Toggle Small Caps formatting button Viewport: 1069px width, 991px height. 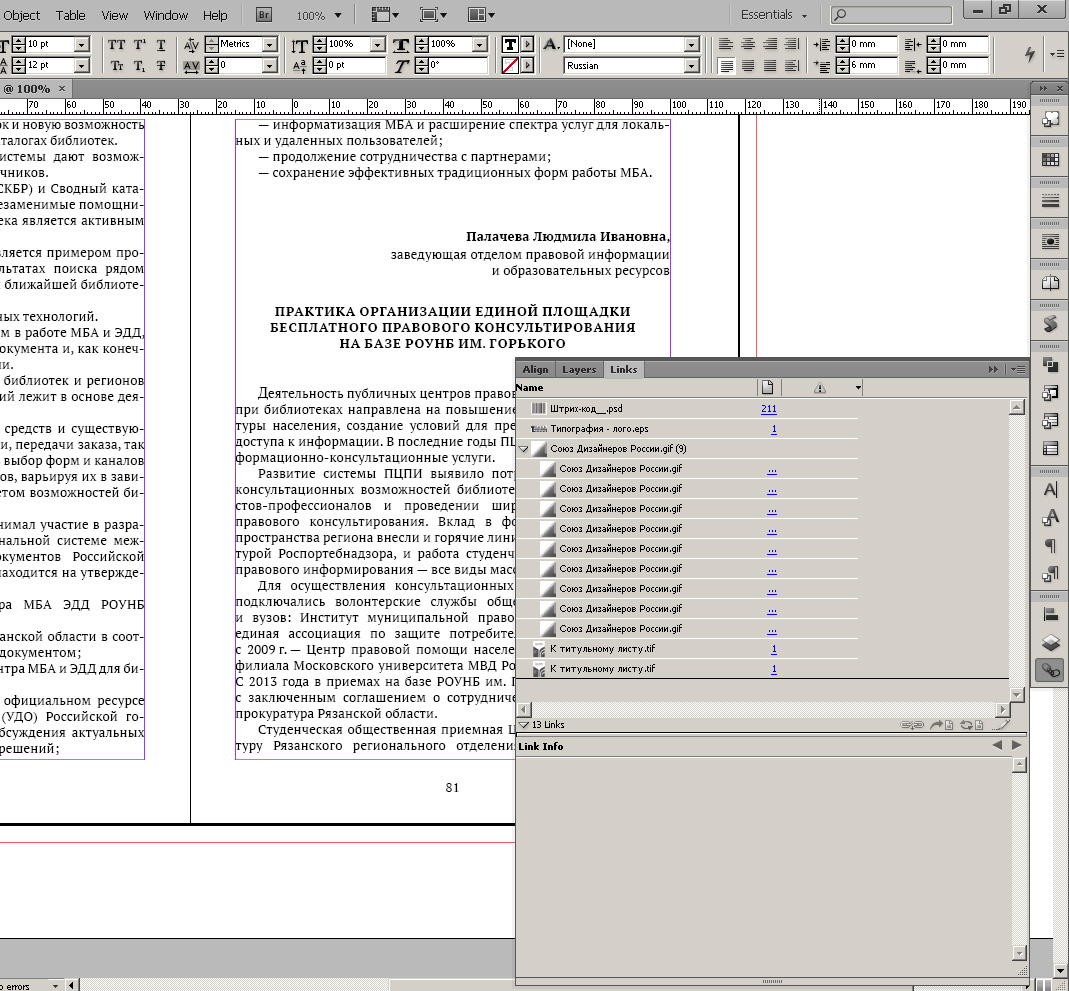117,65
